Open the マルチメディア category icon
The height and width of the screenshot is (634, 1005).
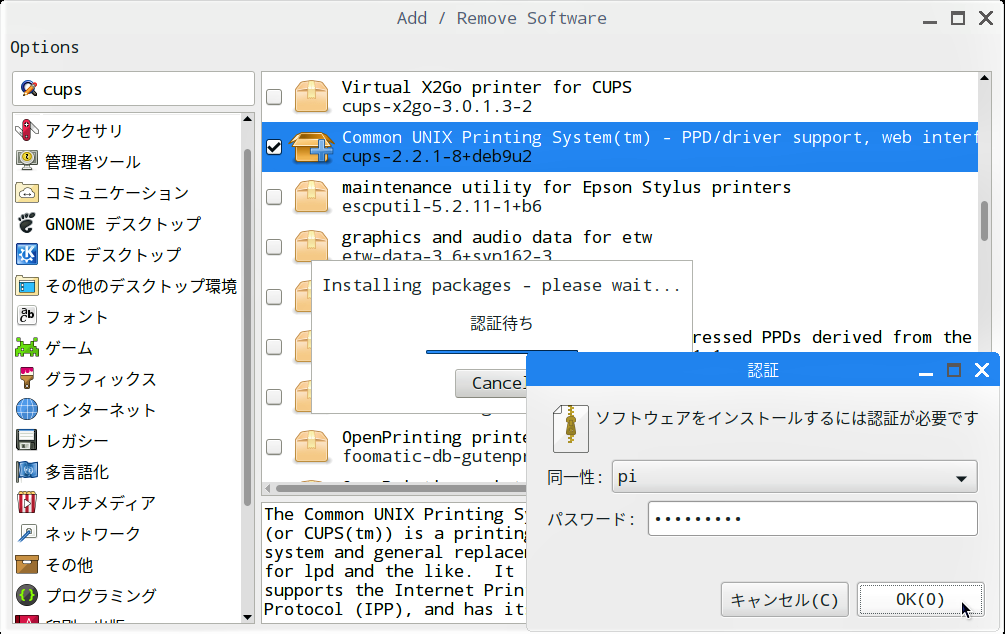27,503
